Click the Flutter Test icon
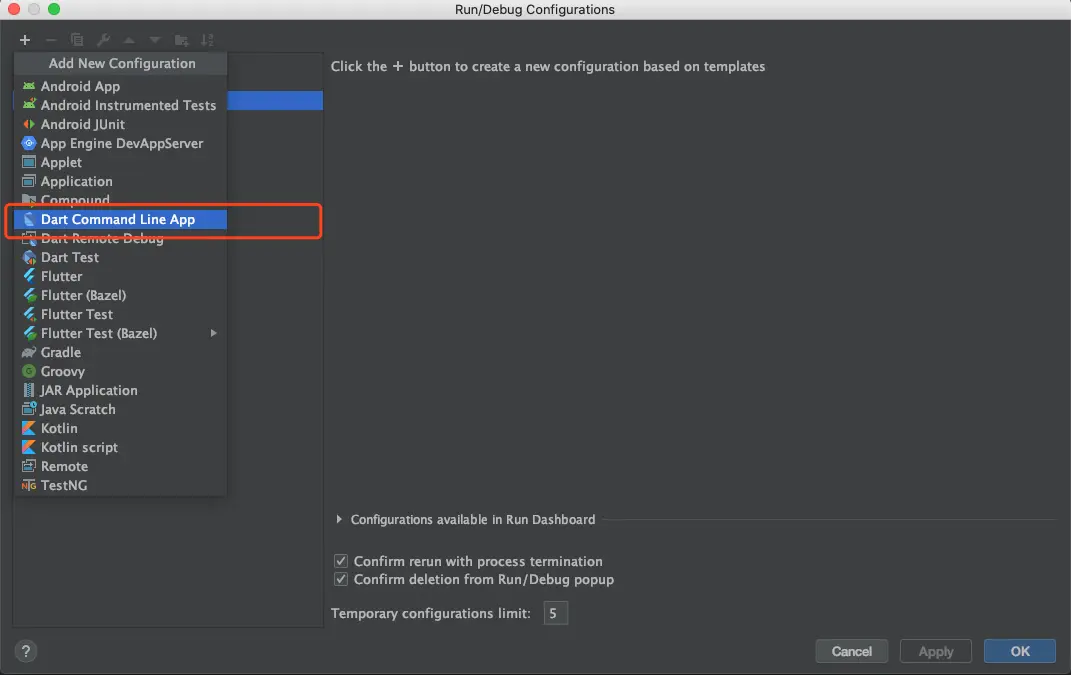 [29, 315]
